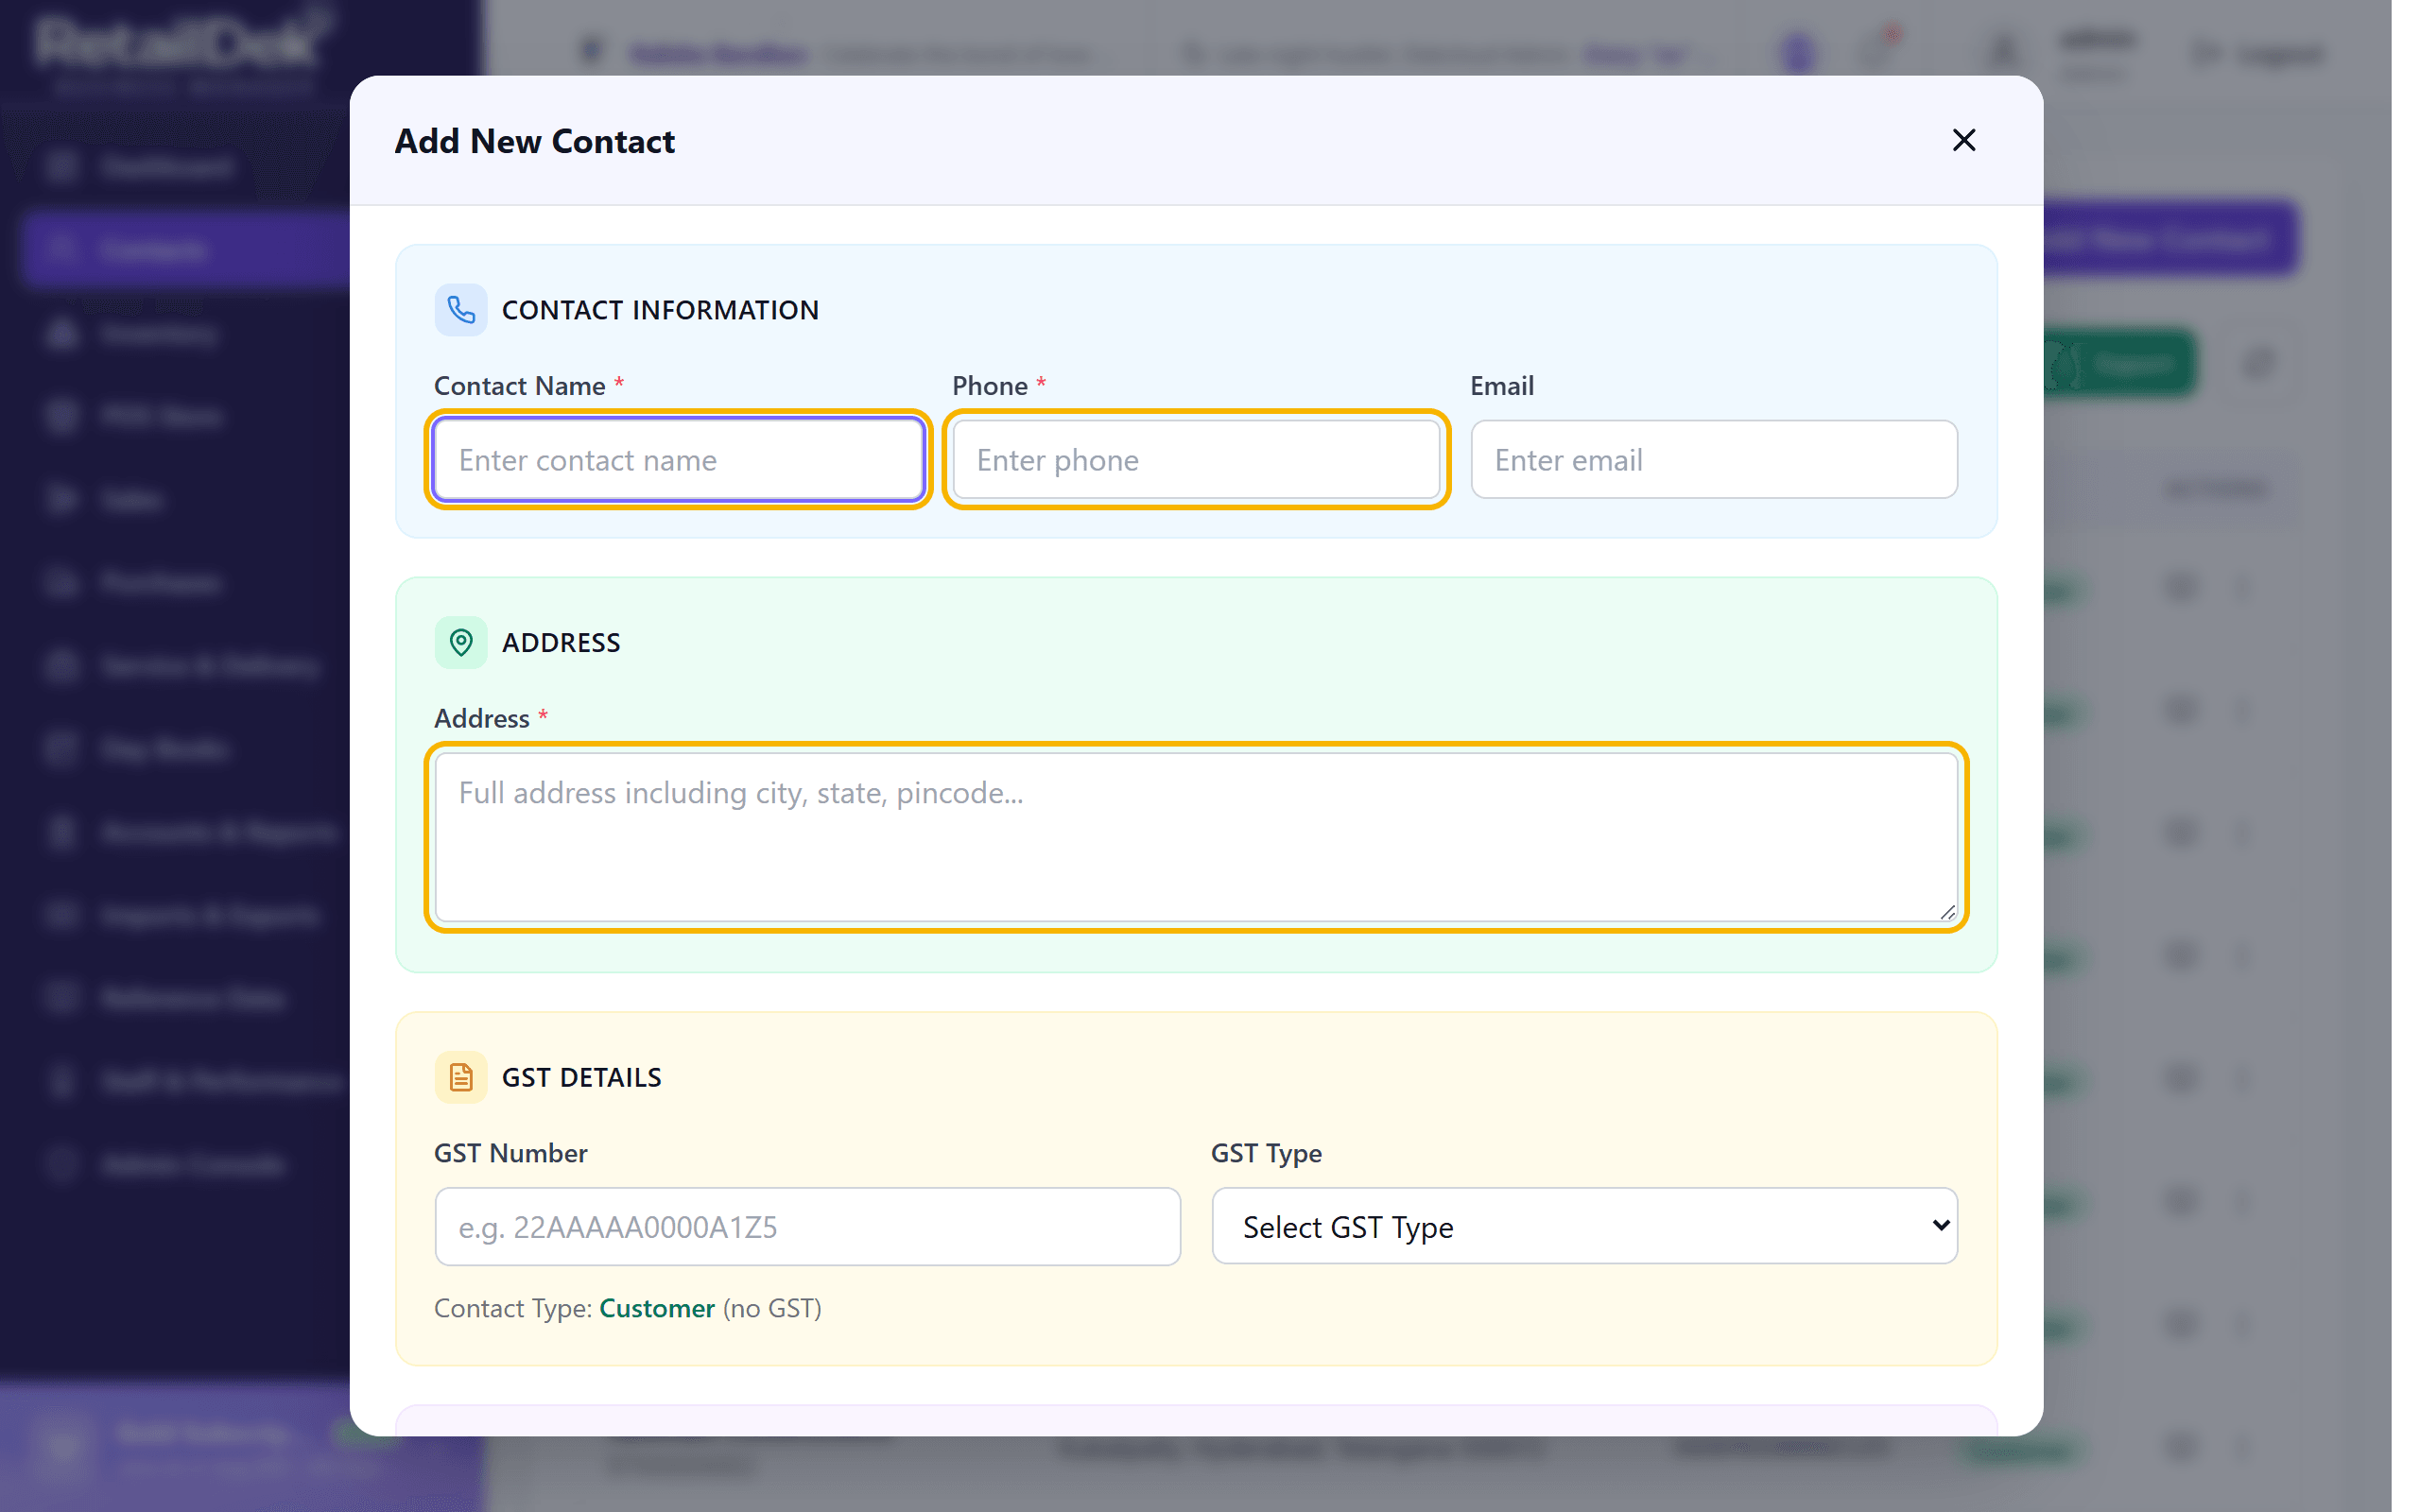This screenshot has width=2420, height=1512.
Task: Click inside the full Address text area
Action: pyautogui.click(x=1196, y=837)
